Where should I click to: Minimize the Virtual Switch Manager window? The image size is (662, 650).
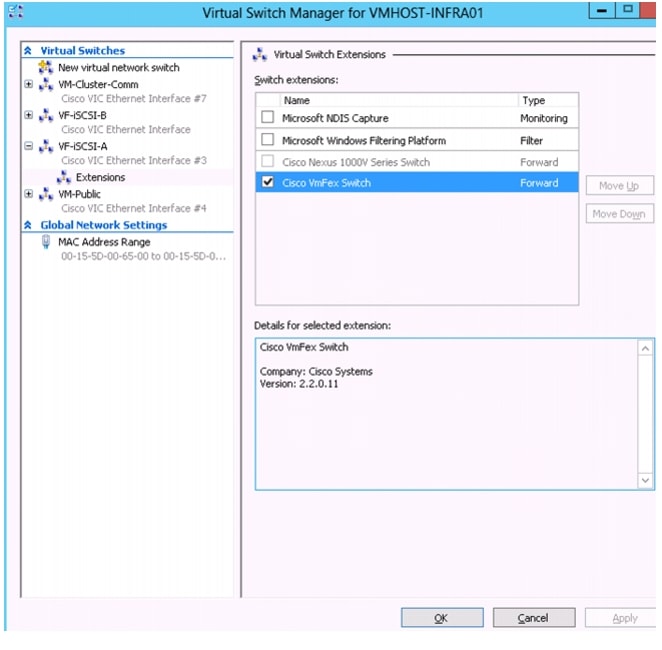point(602,10)
